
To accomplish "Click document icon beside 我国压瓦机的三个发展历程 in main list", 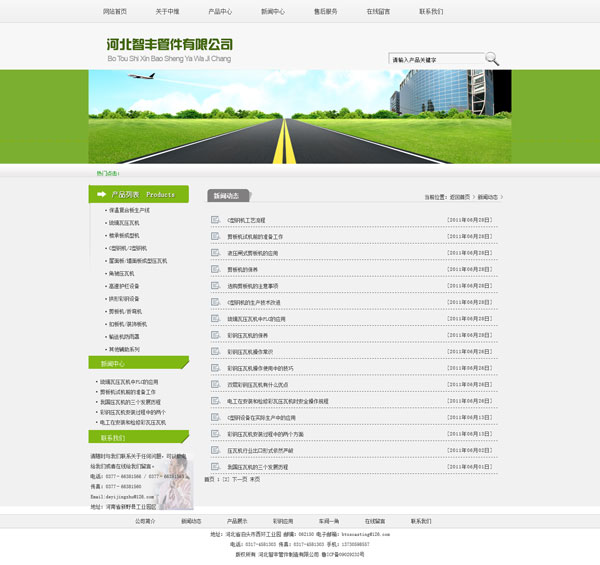I will (215, 466).
